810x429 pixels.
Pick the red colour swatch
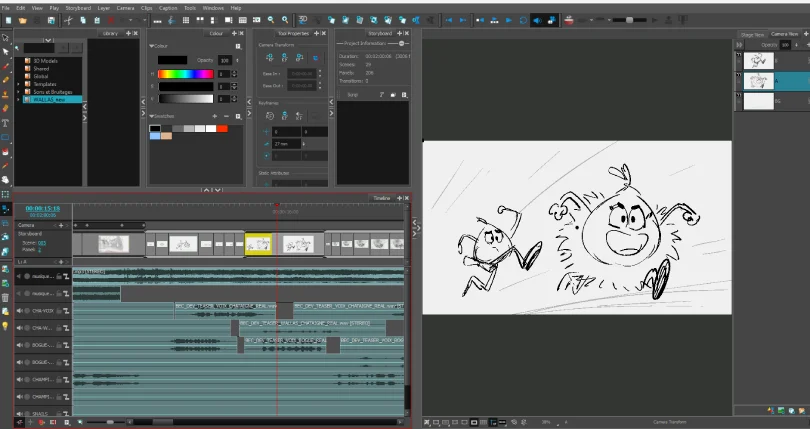coord(222,128)
